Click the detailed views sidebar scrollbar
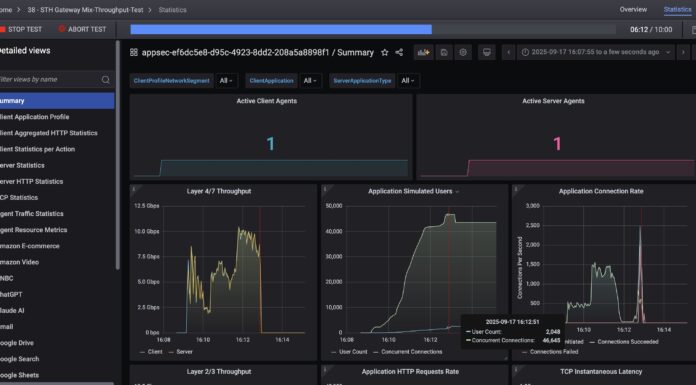This screenshot has height=385, width=696. click(118, 155)
